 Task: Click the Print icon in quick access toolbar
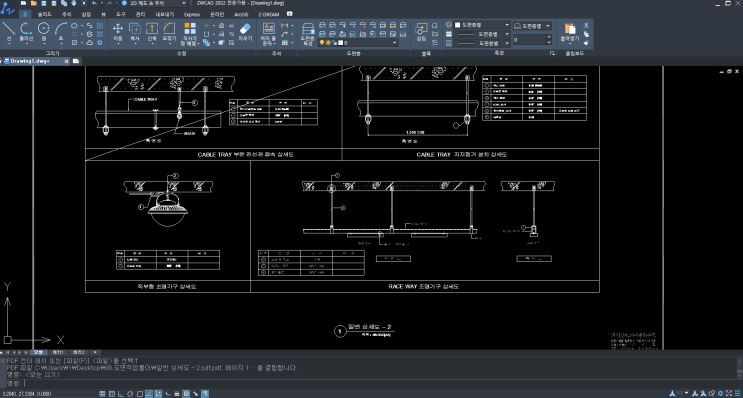tap(74, 3)
